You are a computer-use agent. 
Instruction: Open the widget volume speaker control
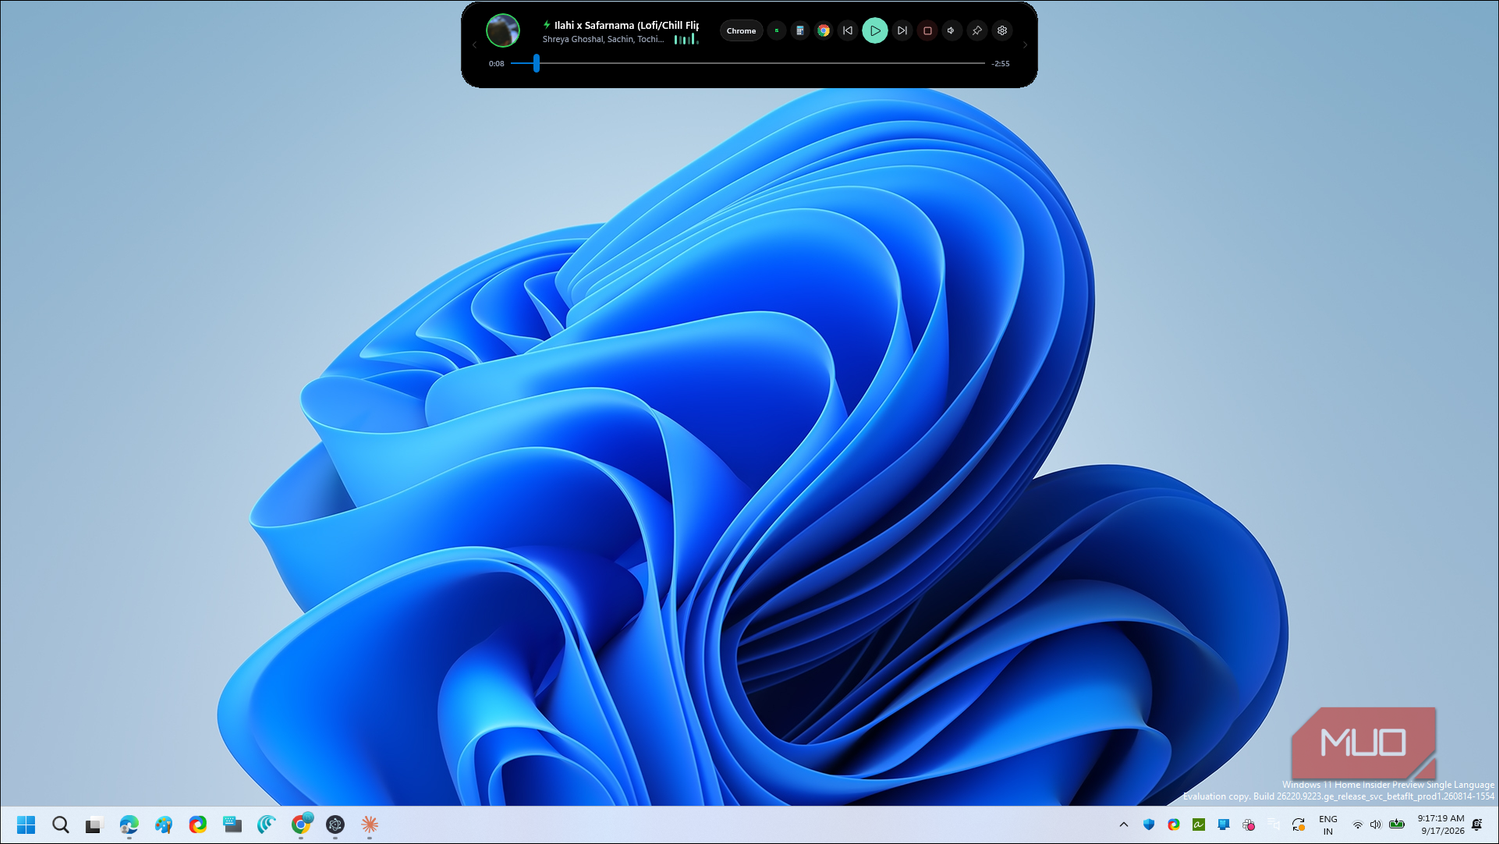pyautogui.click(x=951, y=31)
